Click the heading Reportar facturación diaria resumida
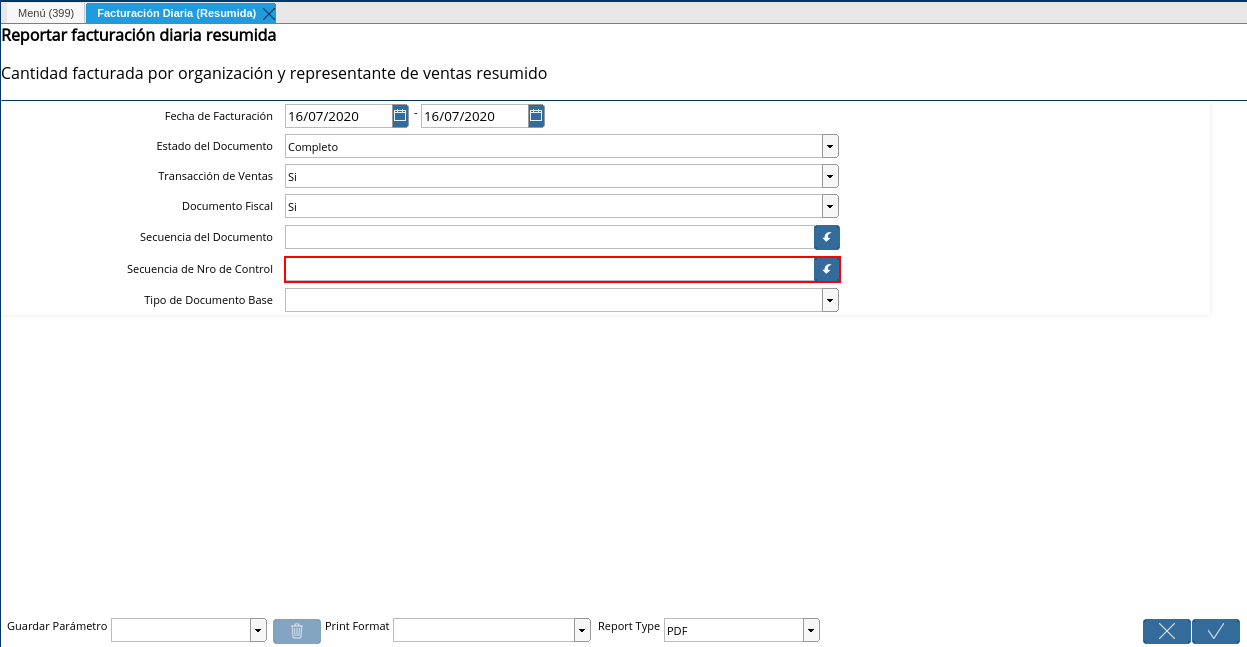 tap(139, 36)
